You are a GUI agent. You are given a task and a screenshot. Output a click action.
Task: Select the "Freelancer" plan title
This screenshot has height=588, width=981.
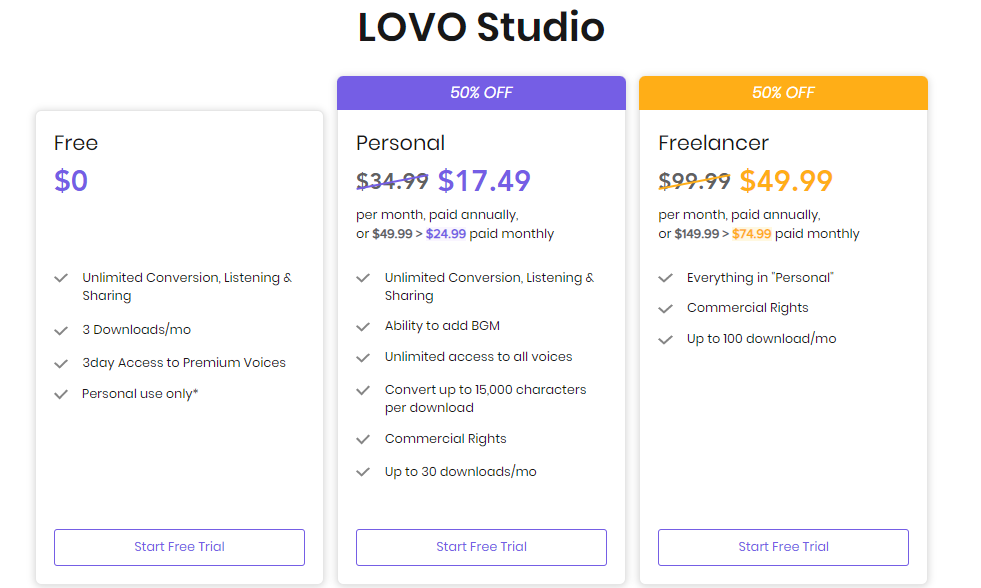713,143
